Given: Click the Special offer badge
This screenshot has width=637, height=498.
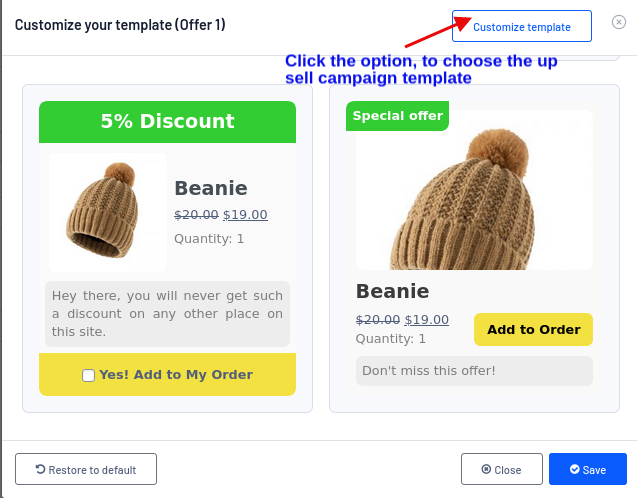Looking at the screenshot, I should tap(397, 116).
